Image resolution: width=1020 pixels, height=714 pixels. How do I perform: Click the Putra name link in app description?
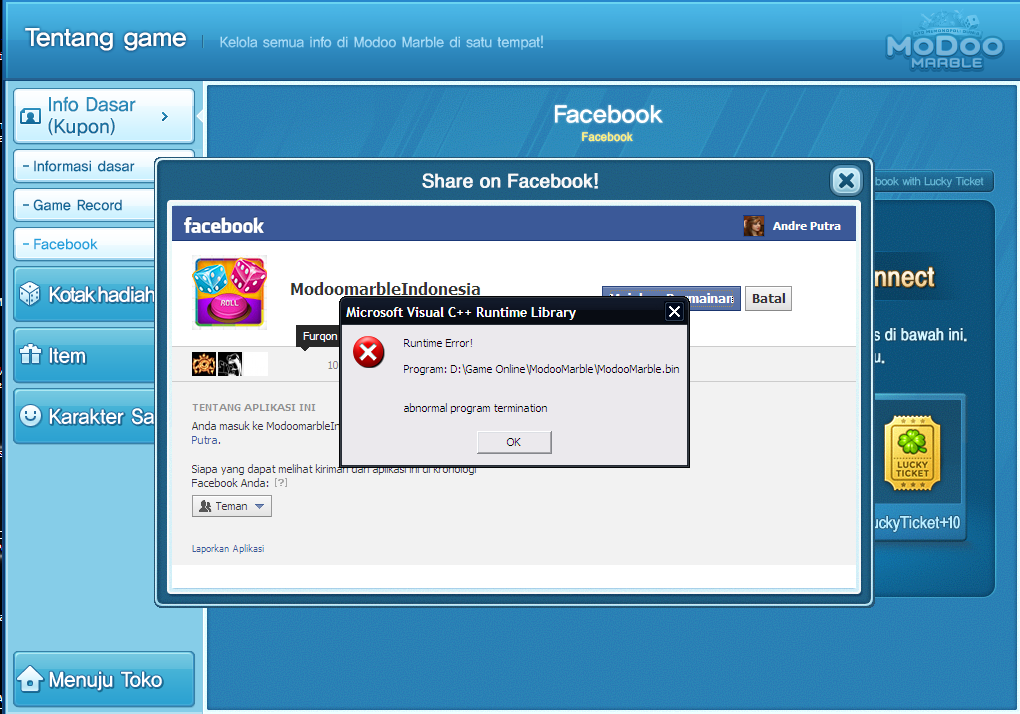tap(204, 440)
